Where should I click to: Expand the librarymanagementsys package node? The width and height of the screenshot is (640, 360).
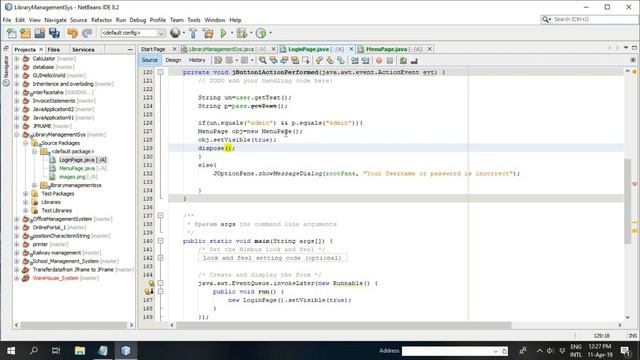click(35, 185)
